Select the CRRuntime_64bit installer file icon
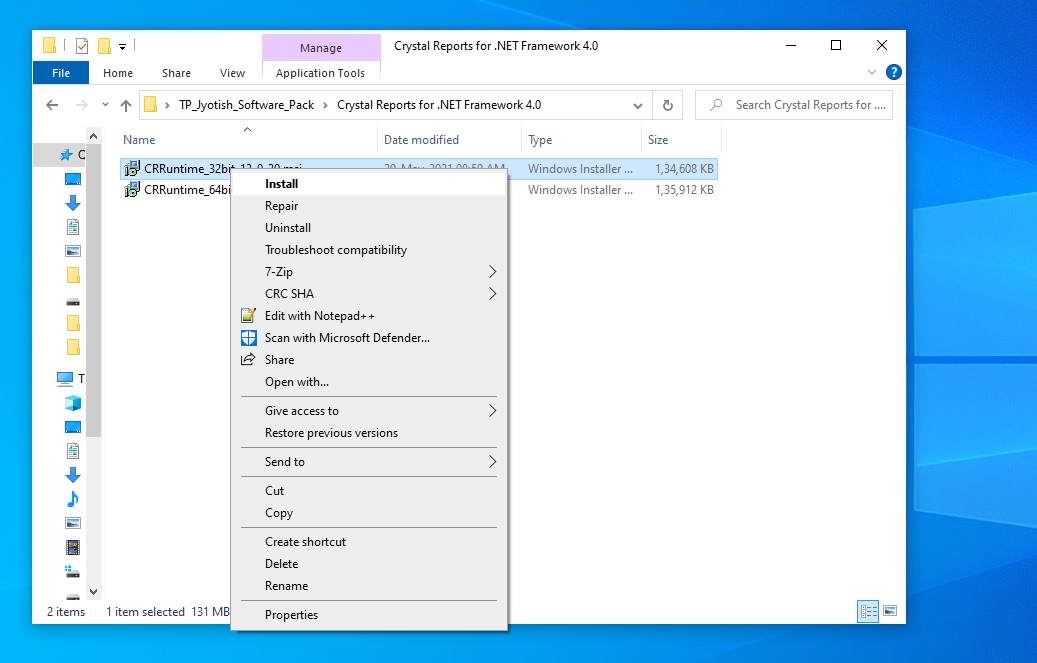The height and width of the screenshot is (663, 1037). [x=132, y=190]
